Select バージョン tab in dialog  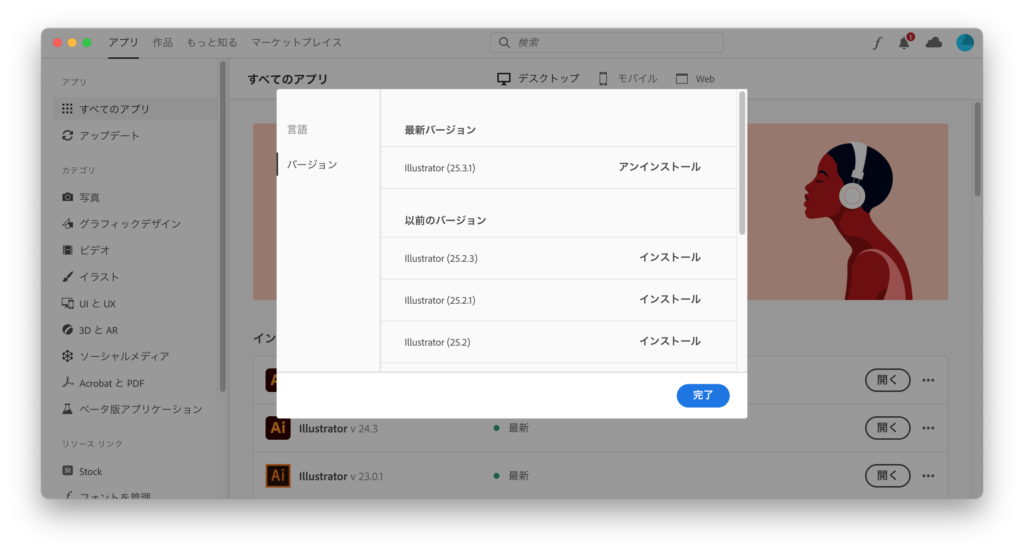pos(312,164)
